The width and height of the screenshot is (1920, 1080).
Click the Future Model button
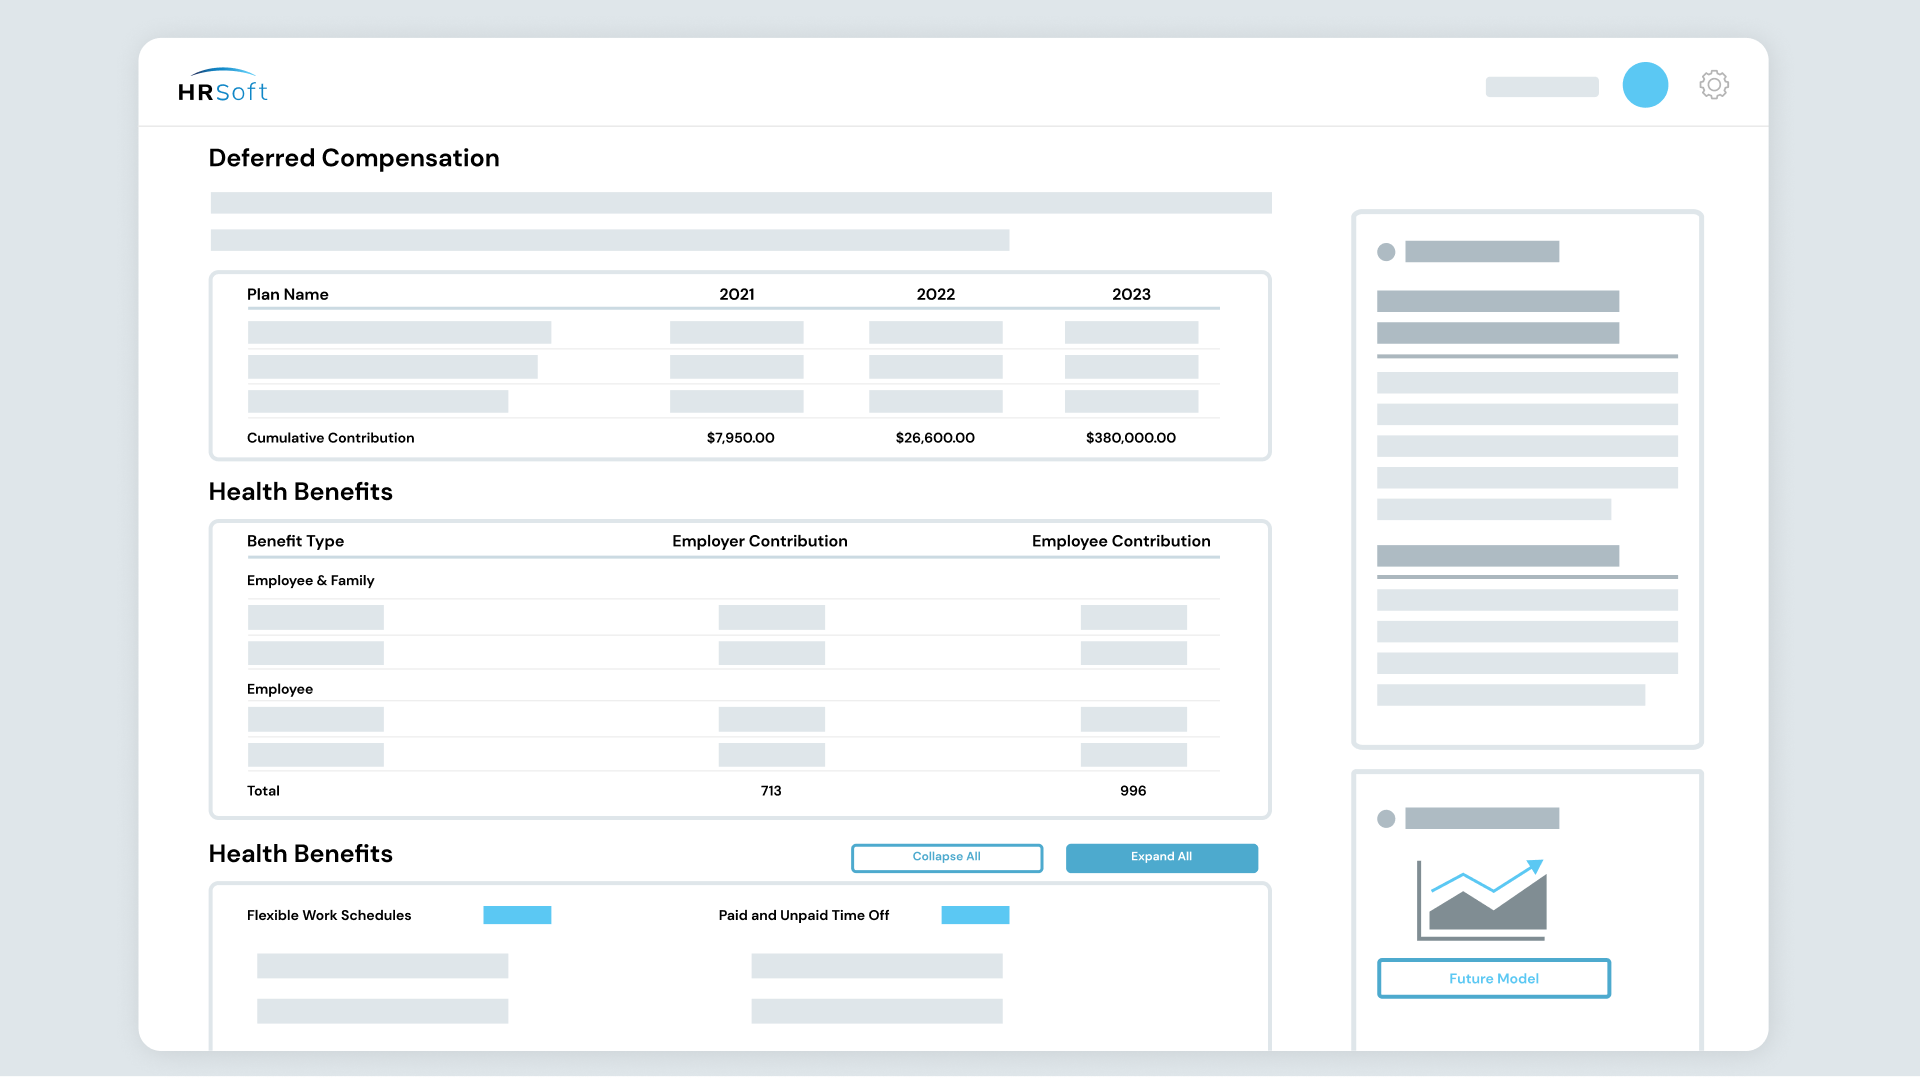click(x=1493, y=978)
